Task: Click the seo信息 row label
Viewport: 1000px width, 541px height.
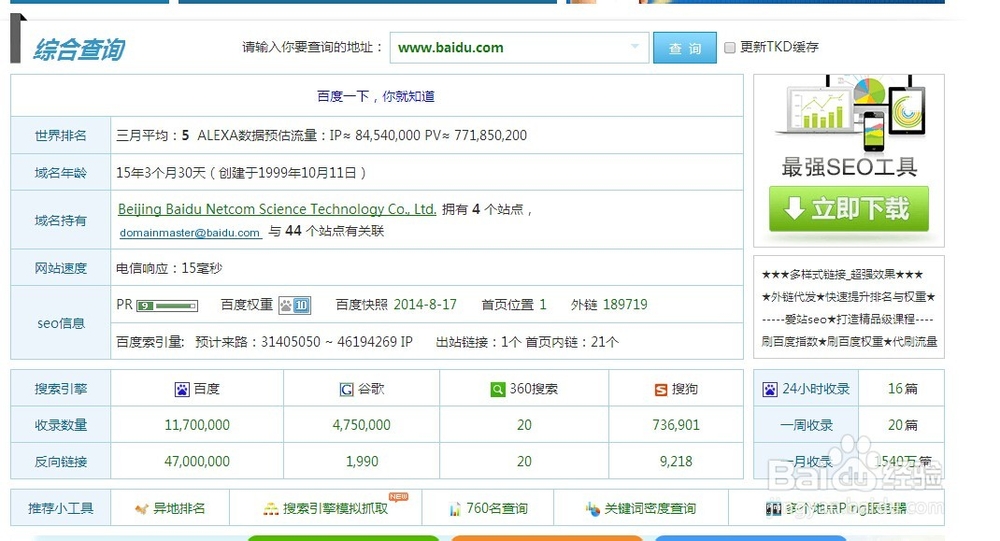Action: click(61, 323)
